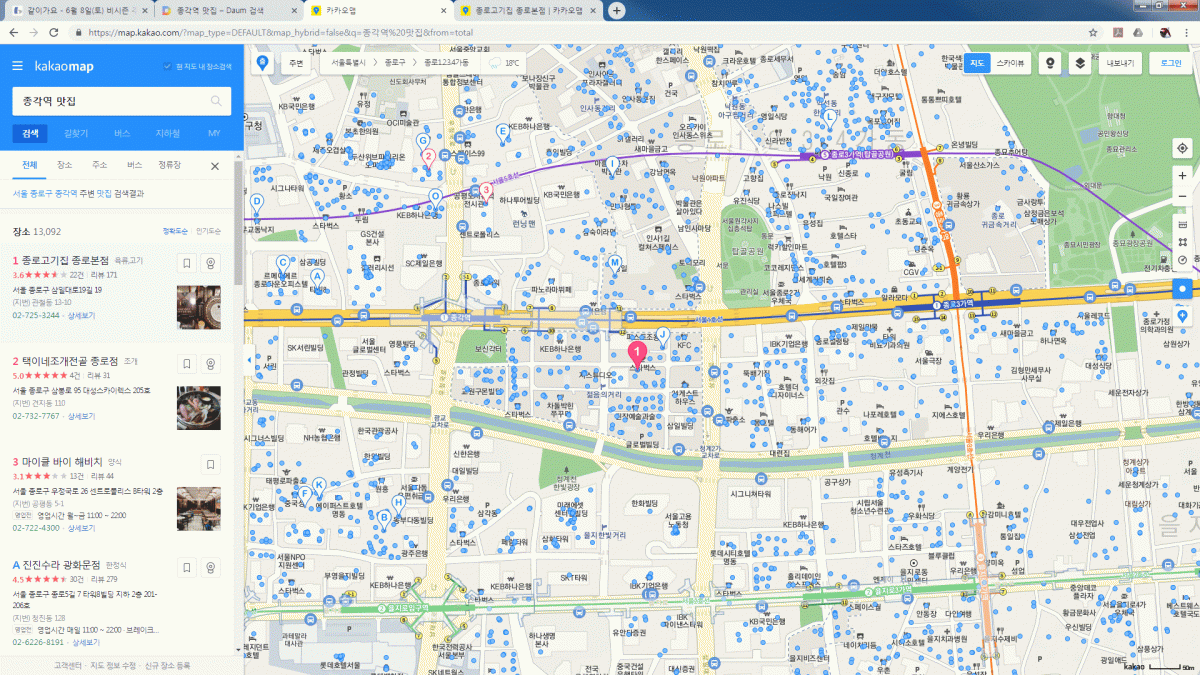Select the 길찾기 directions tab
Screen dimensions: 1200x675
(x=76, y=133)
